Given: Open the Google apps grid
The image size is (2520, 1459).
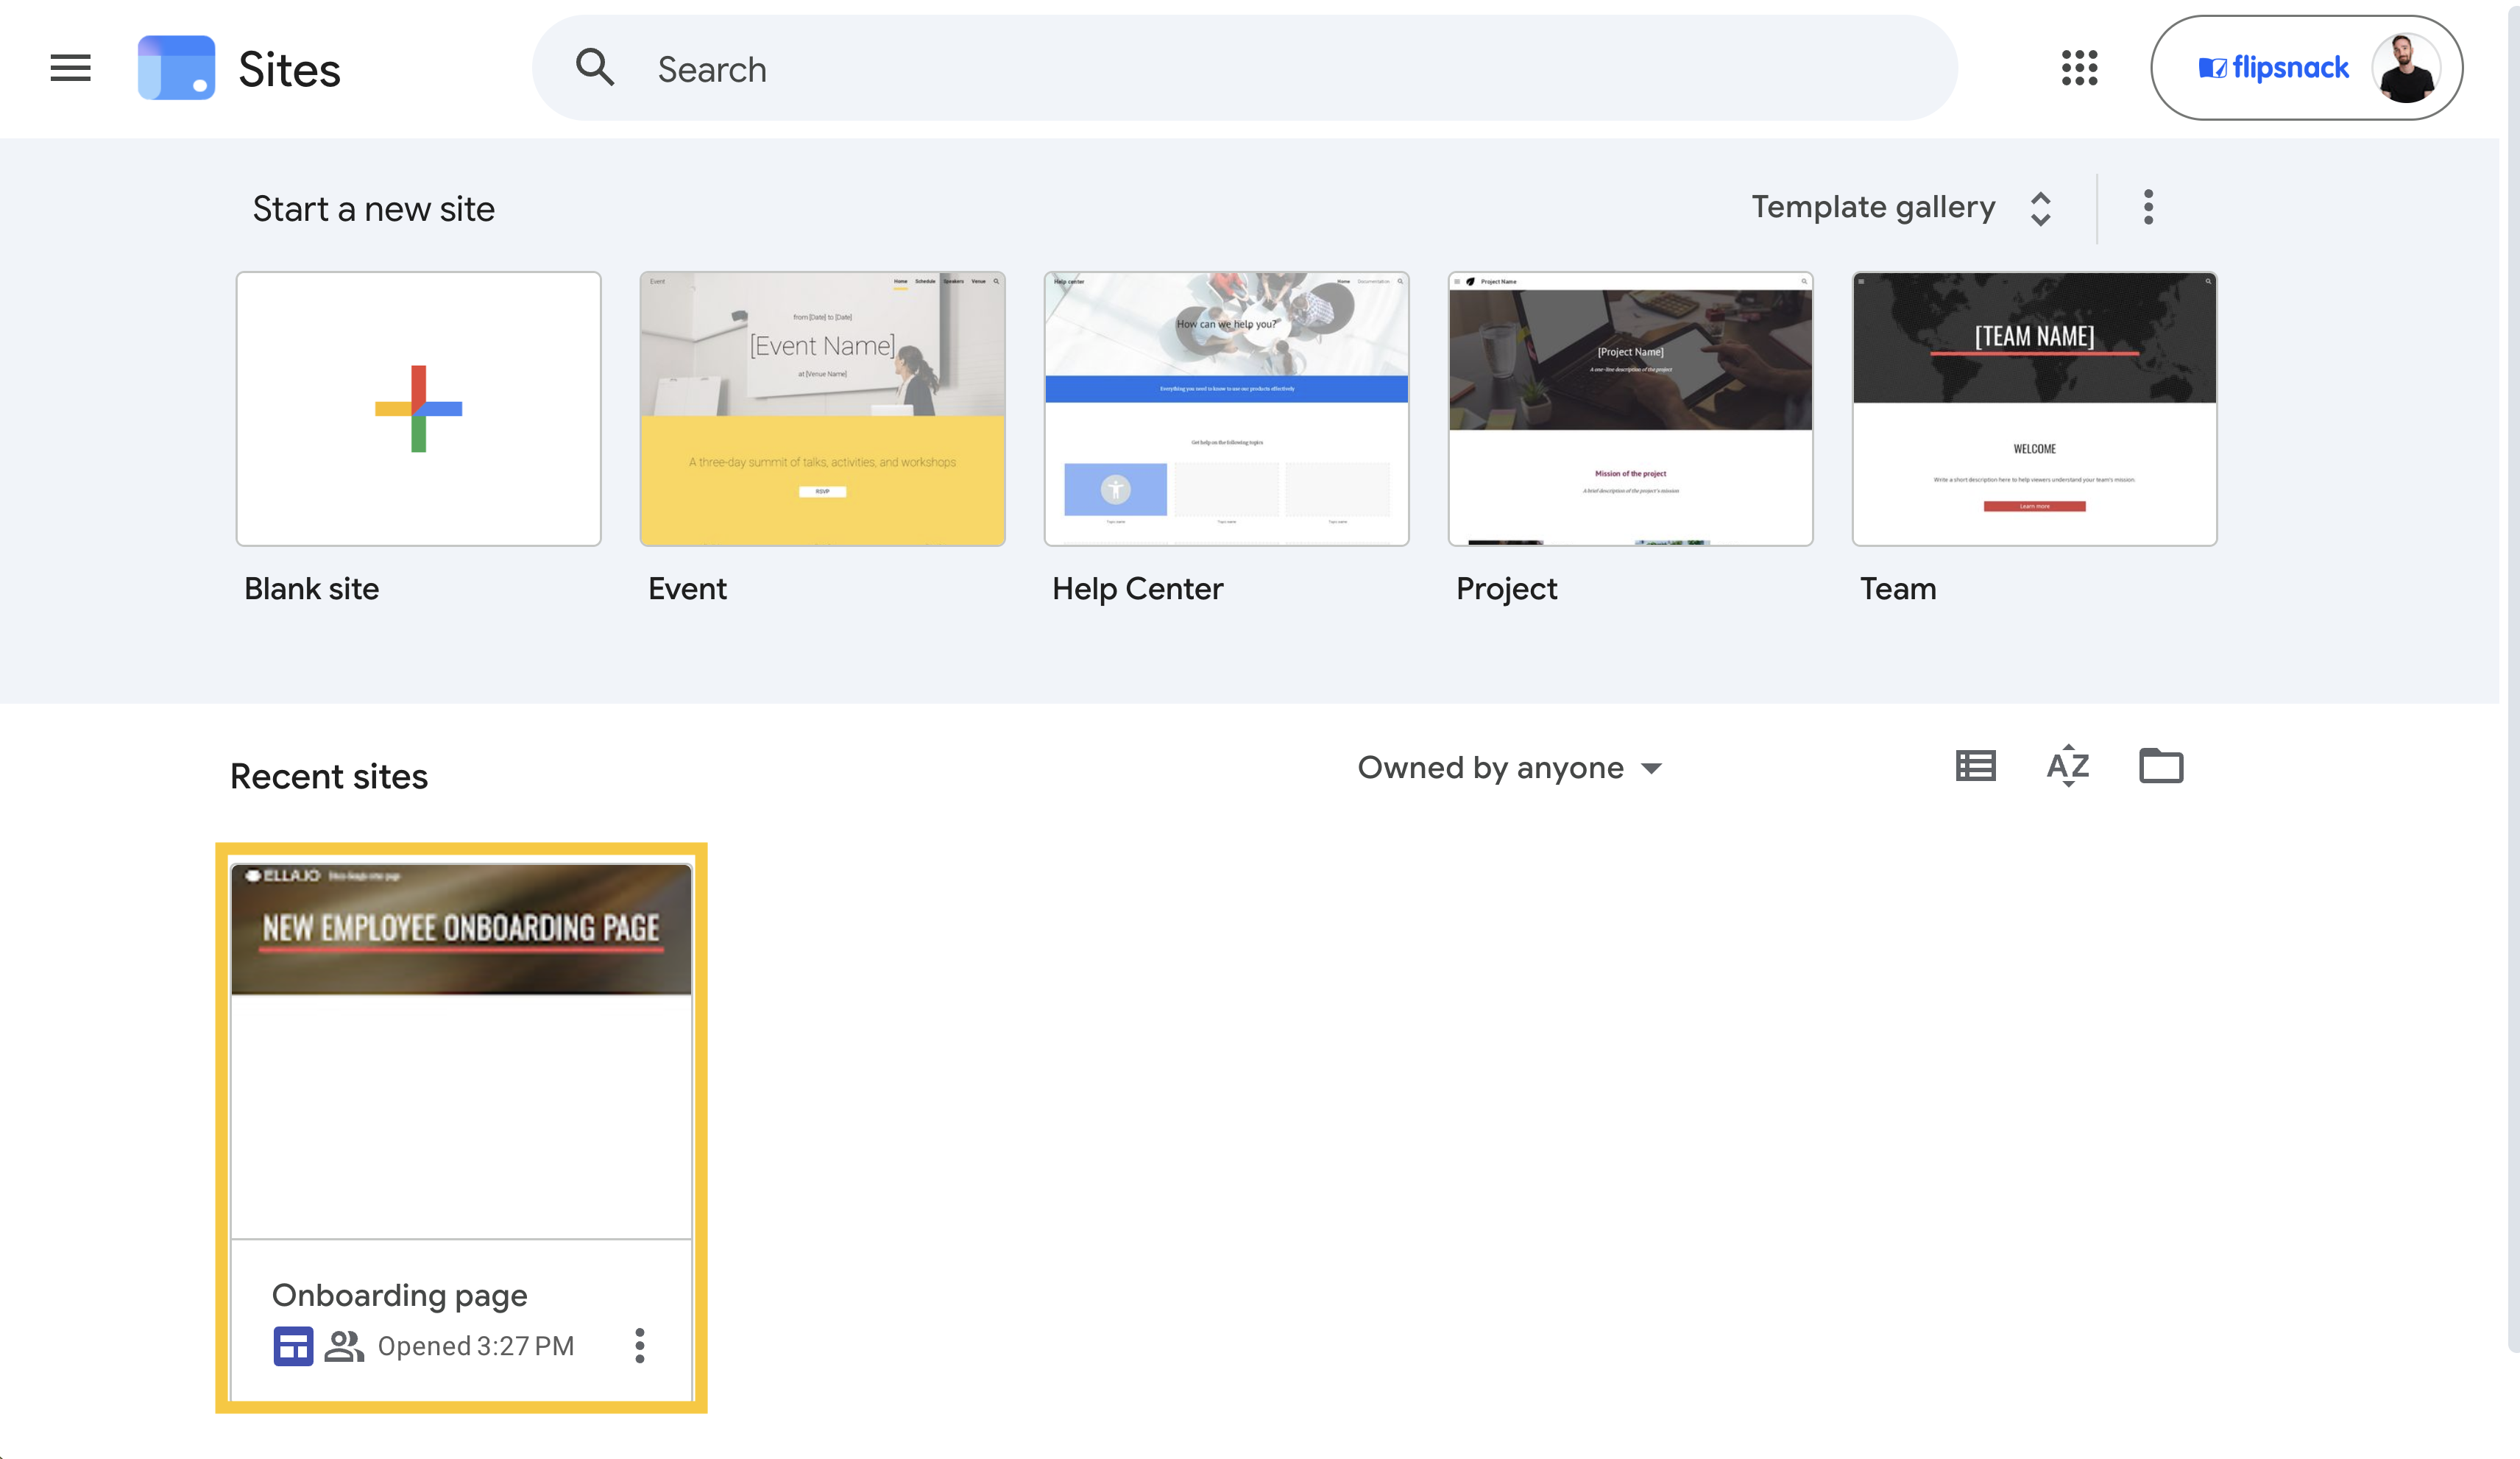Looking at the screenshot, I should 2079,68.
